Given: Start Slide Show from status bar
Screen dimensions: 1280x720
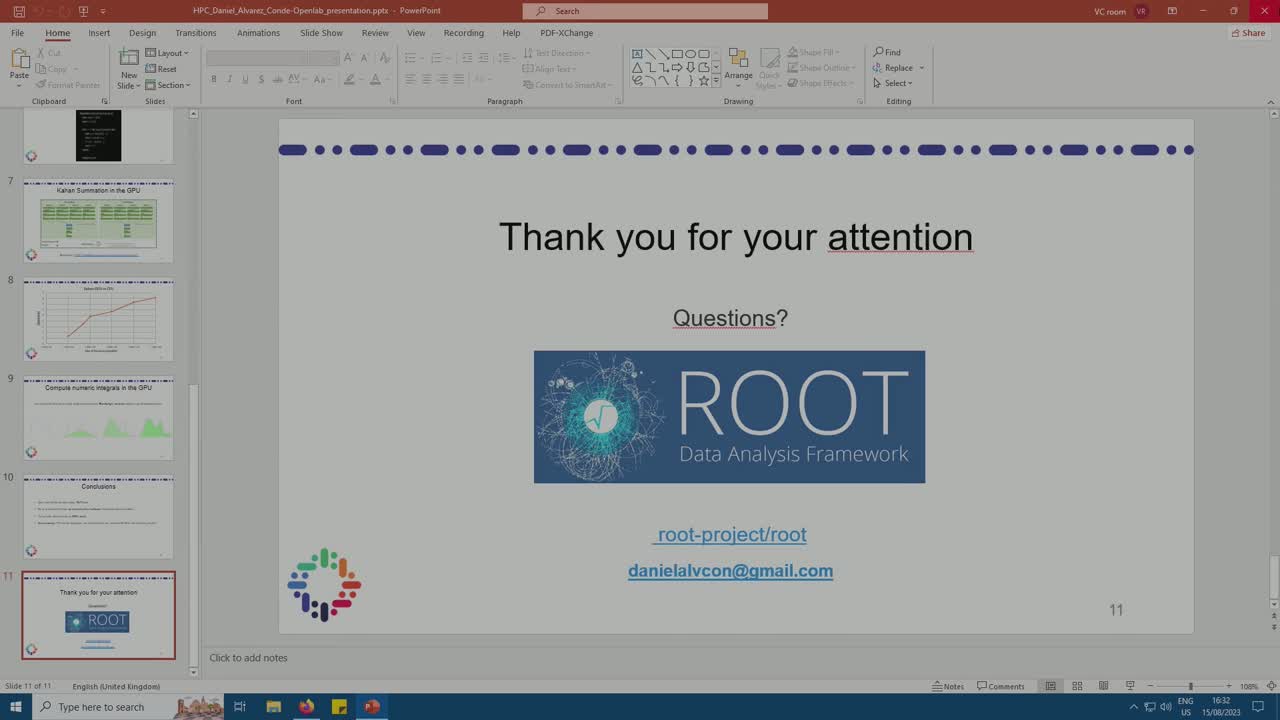Looking at the screenshot, I should click(1130, 686).
